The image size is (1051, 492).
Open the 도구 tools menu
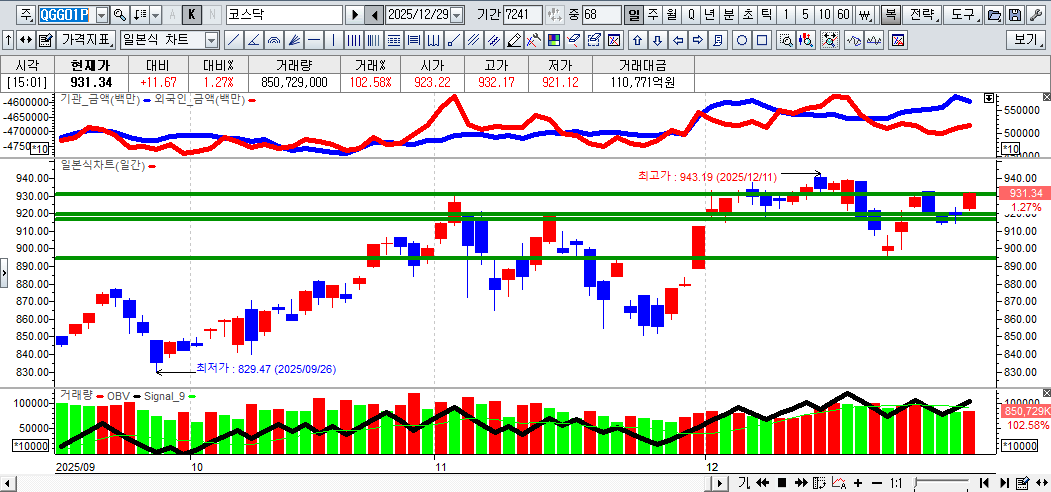coord(962,15)
